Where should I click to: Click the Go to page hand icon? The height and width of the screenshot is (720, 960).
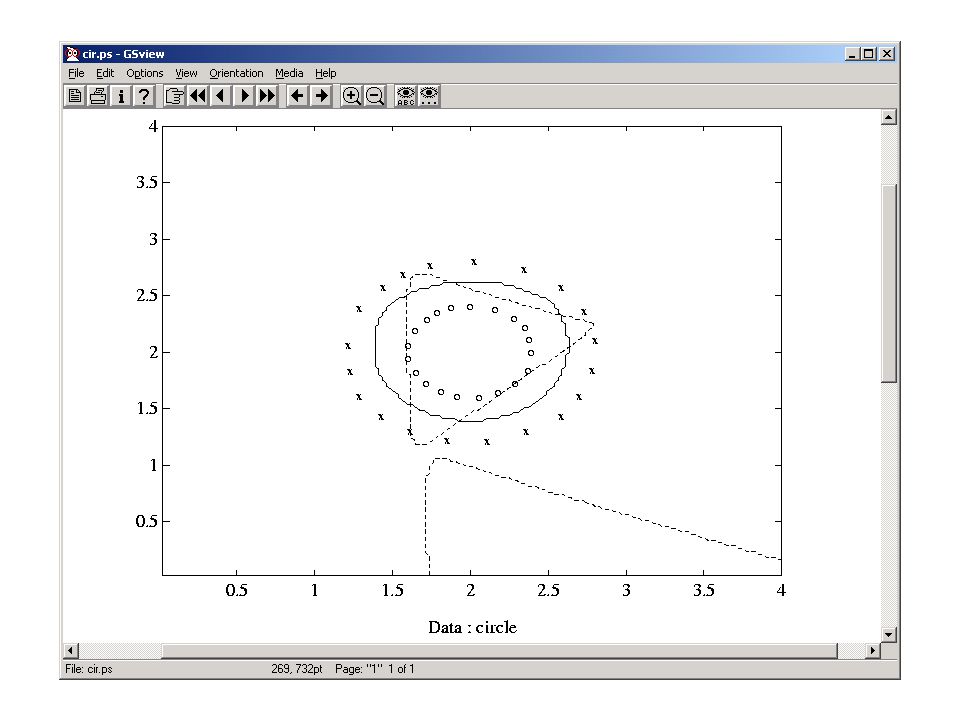pyautogui.click(x=174, y=96)
